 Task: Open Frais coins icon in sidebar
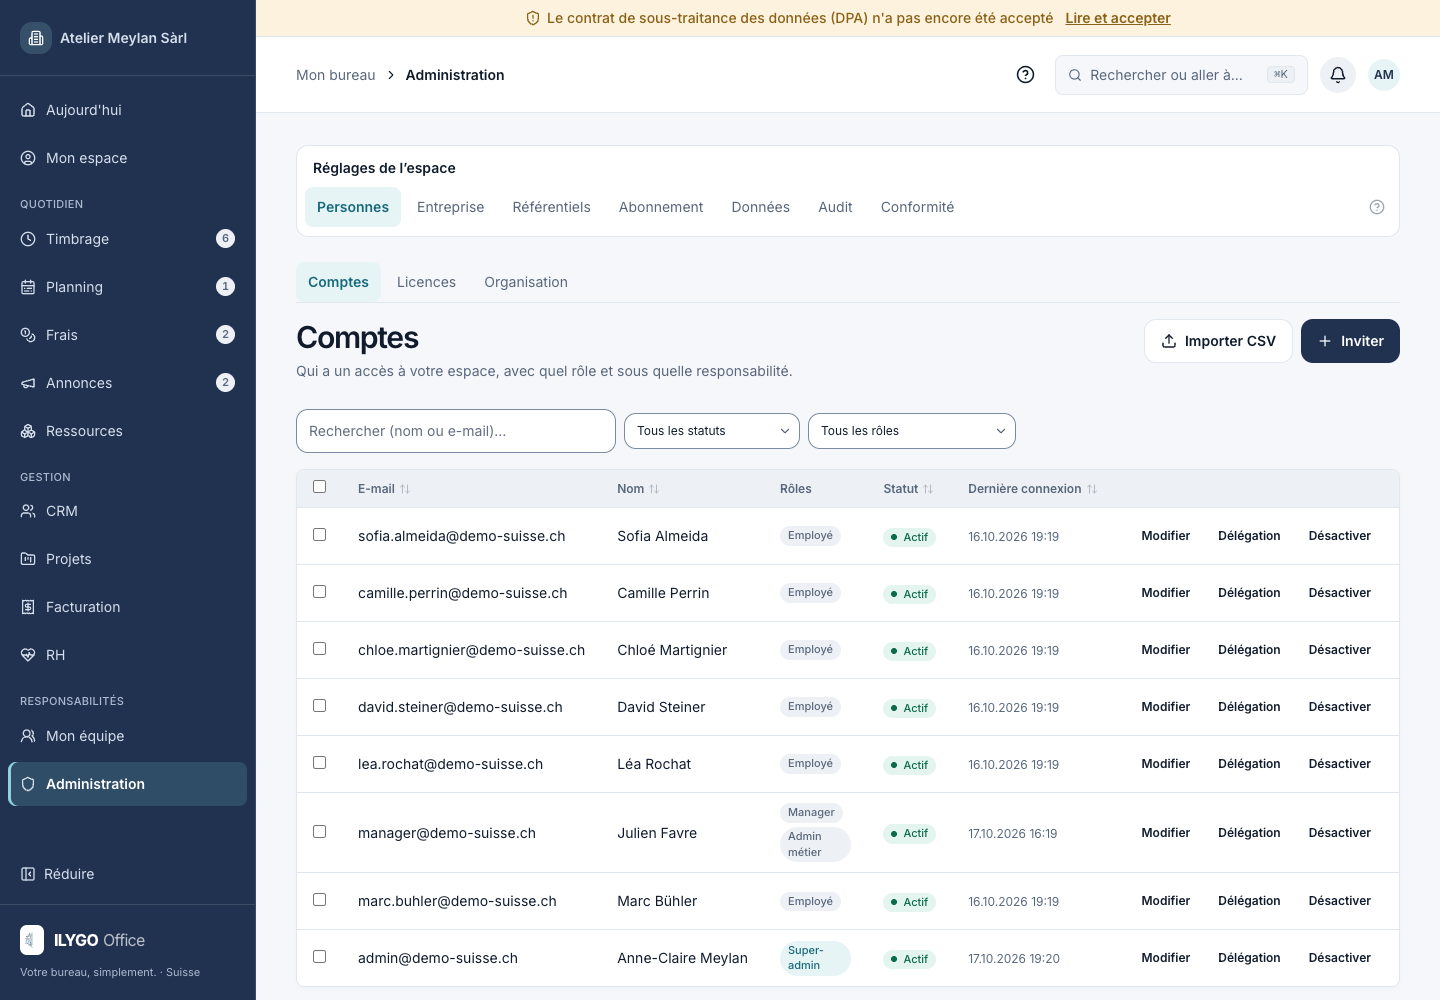pyautogui.click(x=28, y=335)
